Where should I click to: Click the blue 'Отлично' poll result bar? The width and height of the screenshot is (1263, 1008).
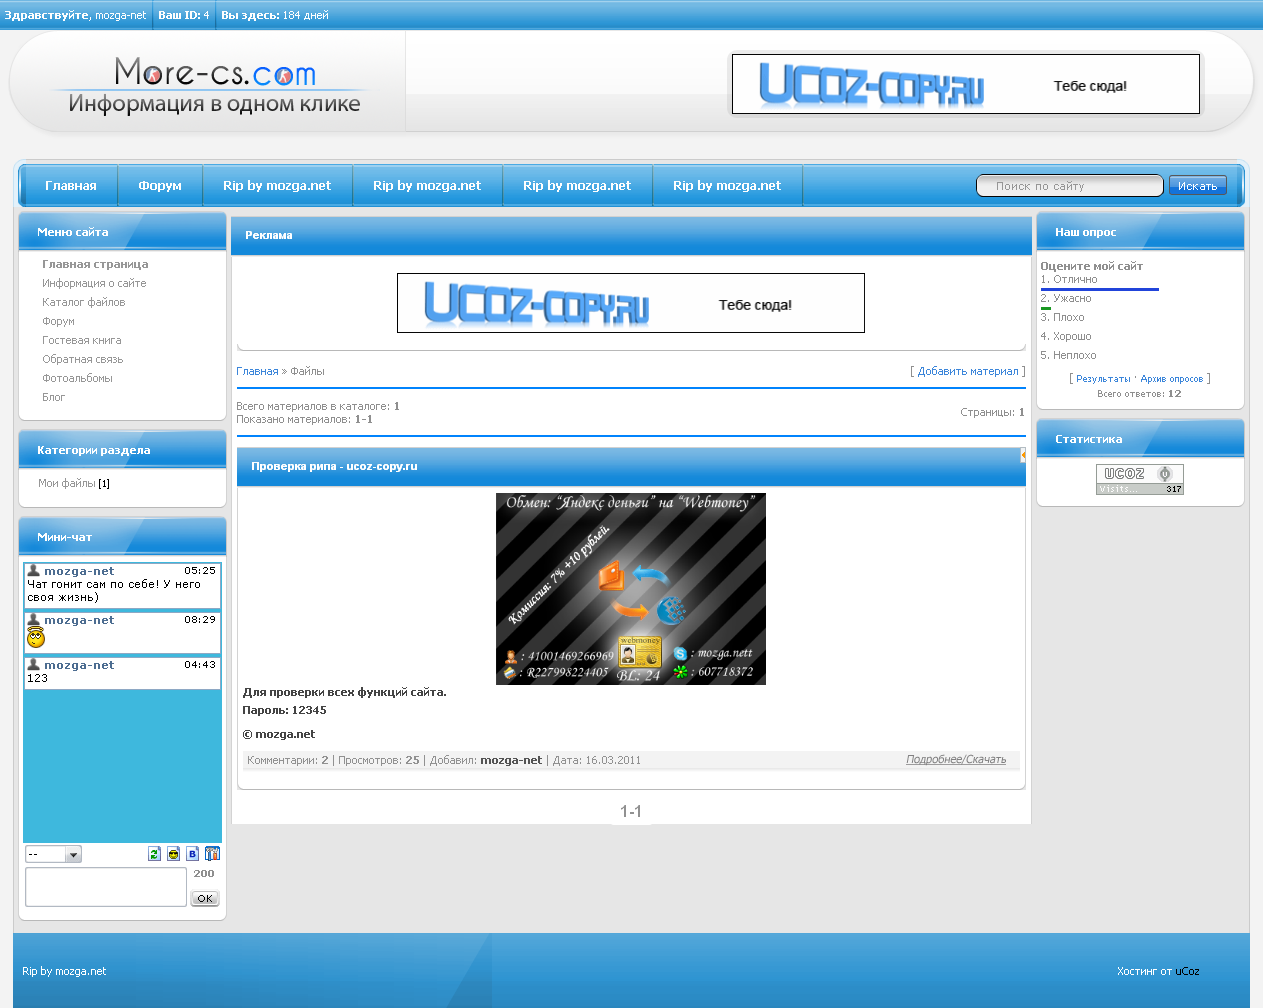(1100, 289)
